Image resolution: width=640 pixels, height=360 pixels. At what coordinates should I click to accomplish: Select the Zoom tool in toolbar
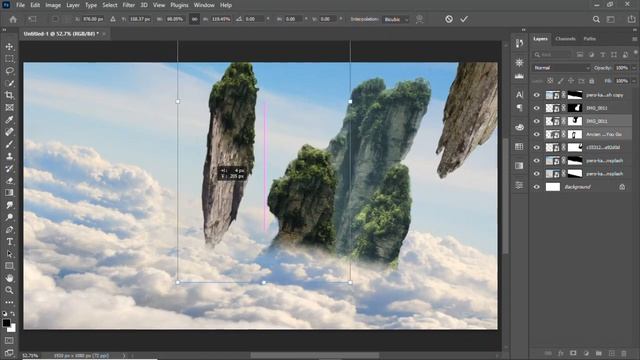pyautogui.click(x=9, y=290)
